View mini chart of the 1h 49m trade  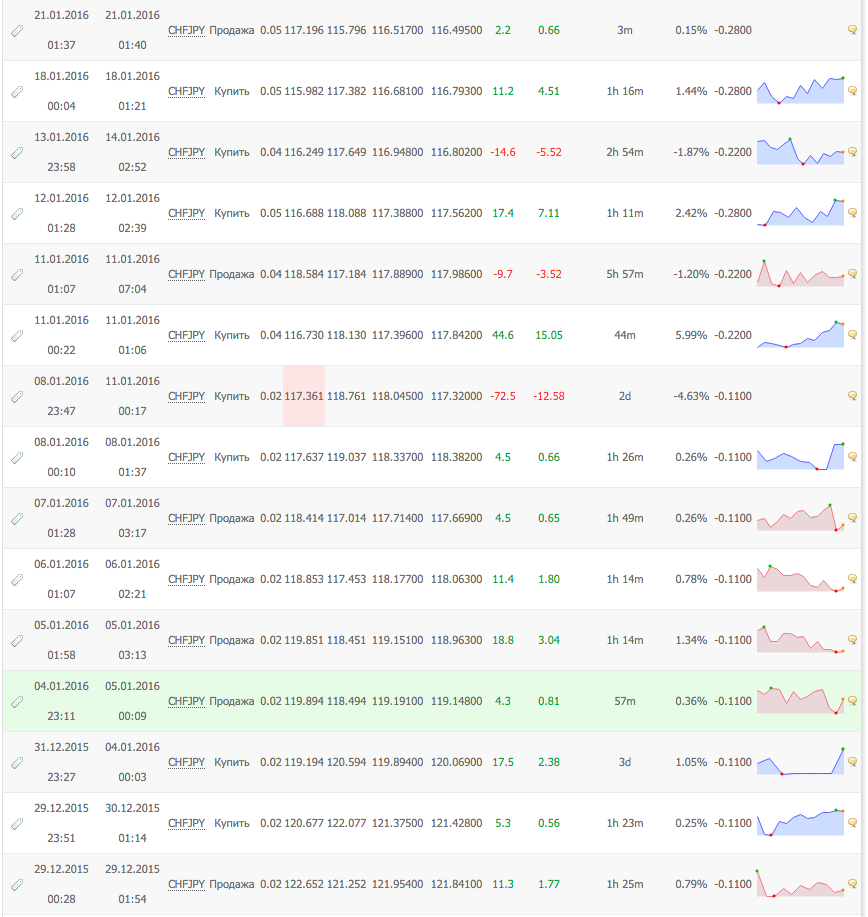pyautogui.click(x=800, y=517)
